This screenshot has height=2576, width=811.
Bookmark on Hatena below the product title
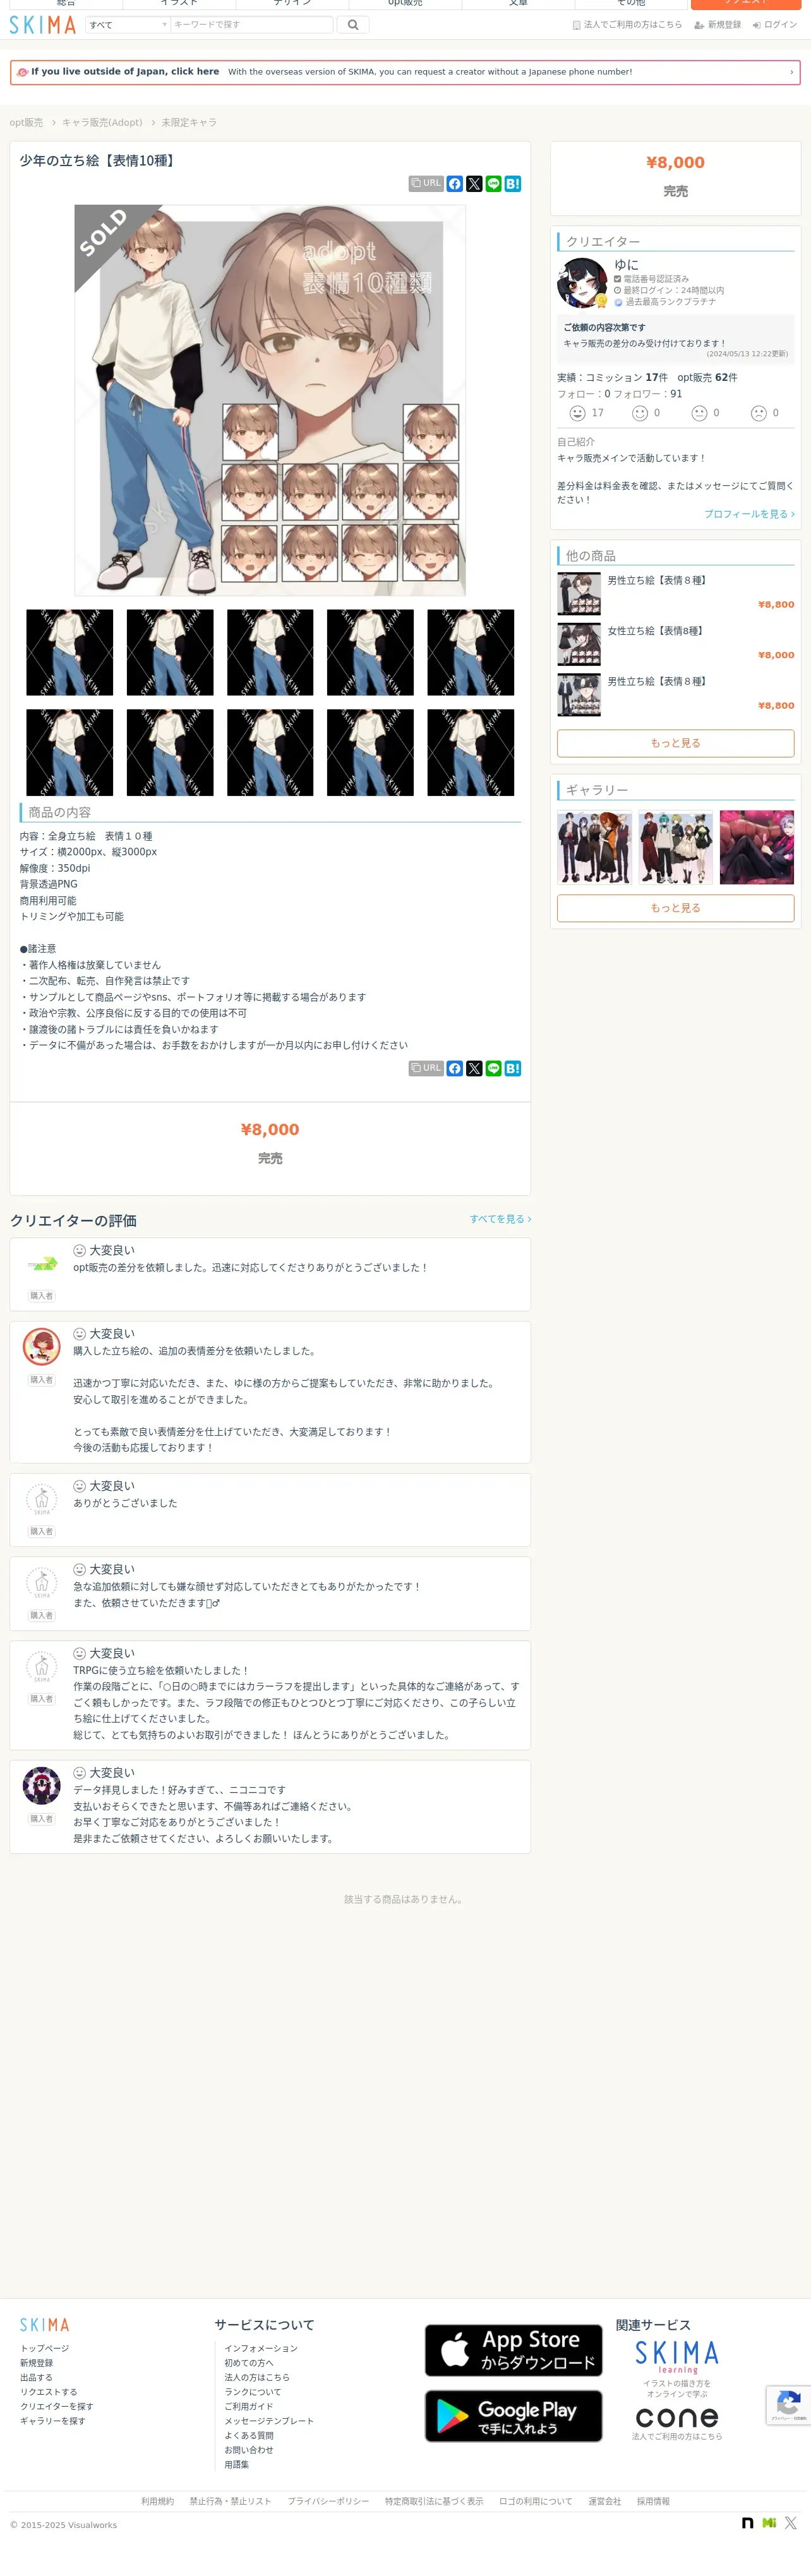pos(513,184)
